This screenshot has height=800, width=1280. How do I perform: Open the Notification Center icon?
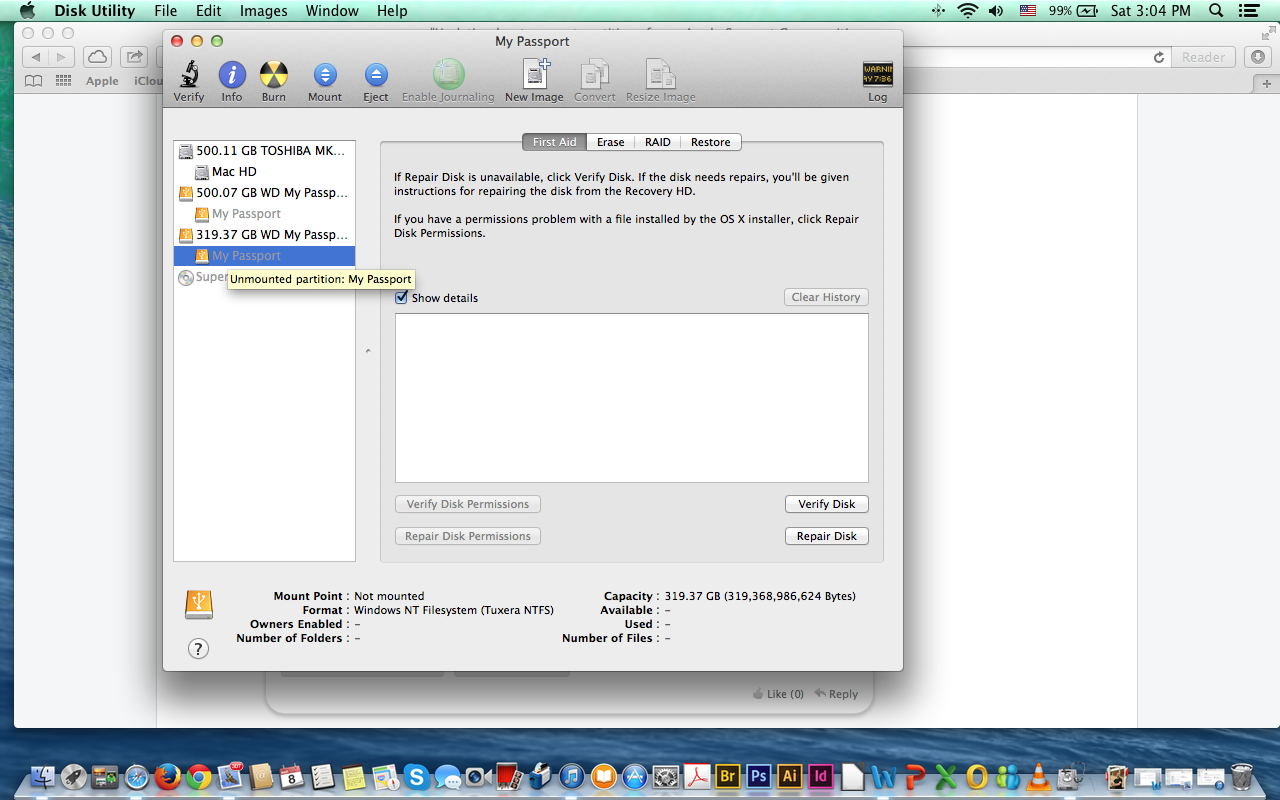(1247, 11)
